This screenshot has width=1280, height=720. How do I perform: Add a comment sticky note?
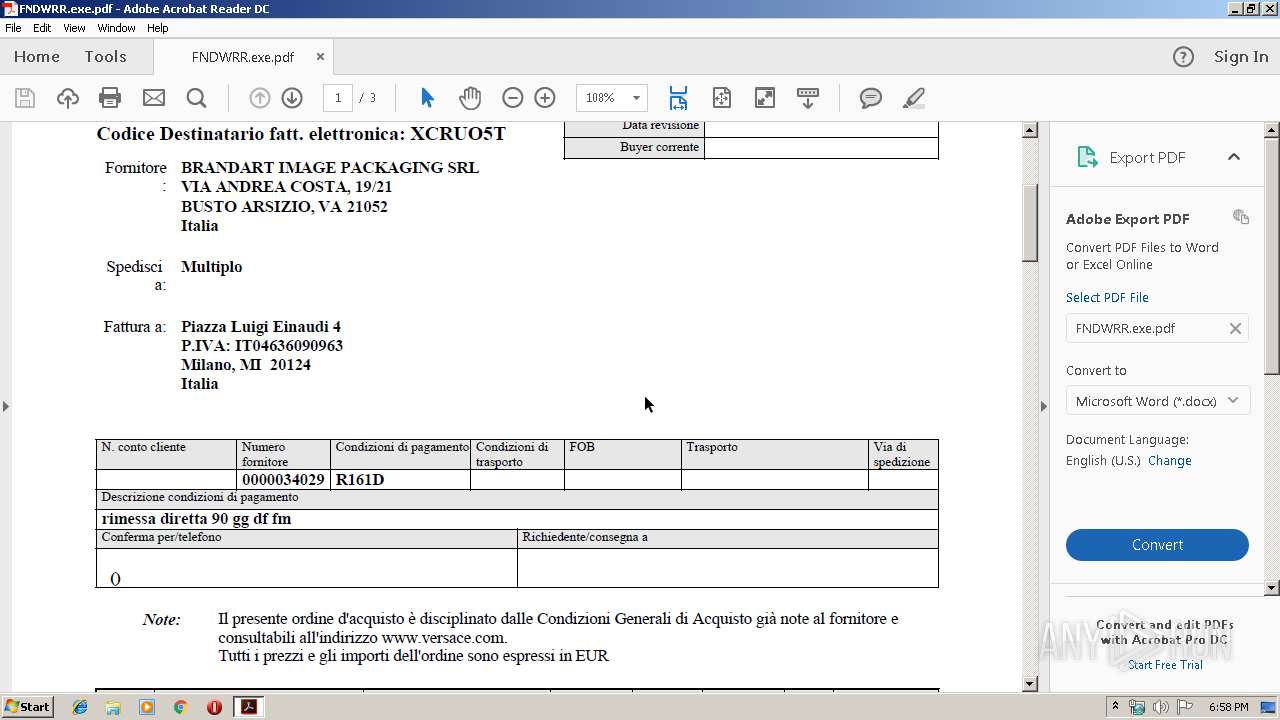(x=871, y=98)
